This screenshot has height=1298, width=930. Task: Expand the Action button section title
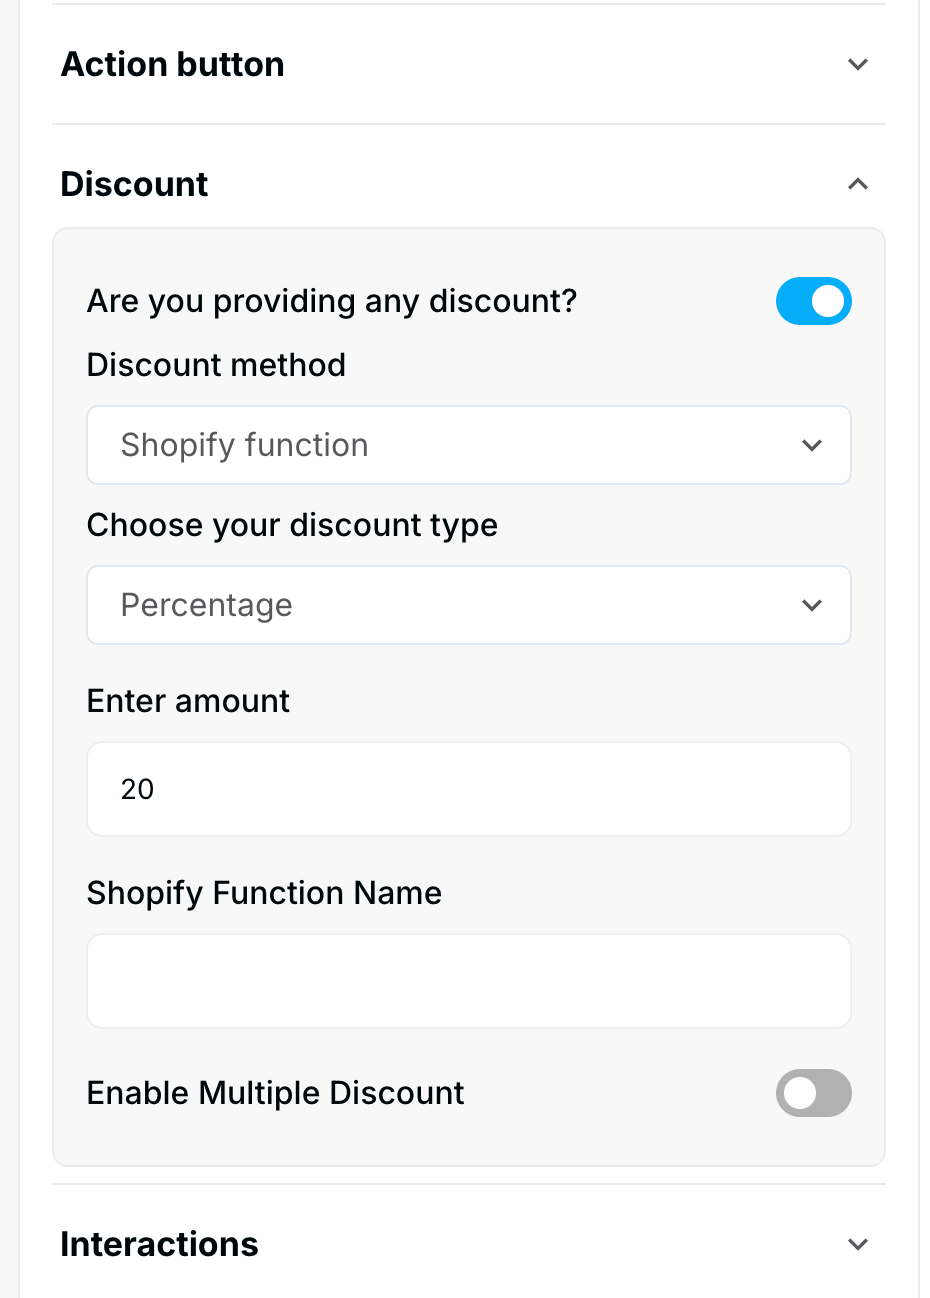(x=173, y=65)
